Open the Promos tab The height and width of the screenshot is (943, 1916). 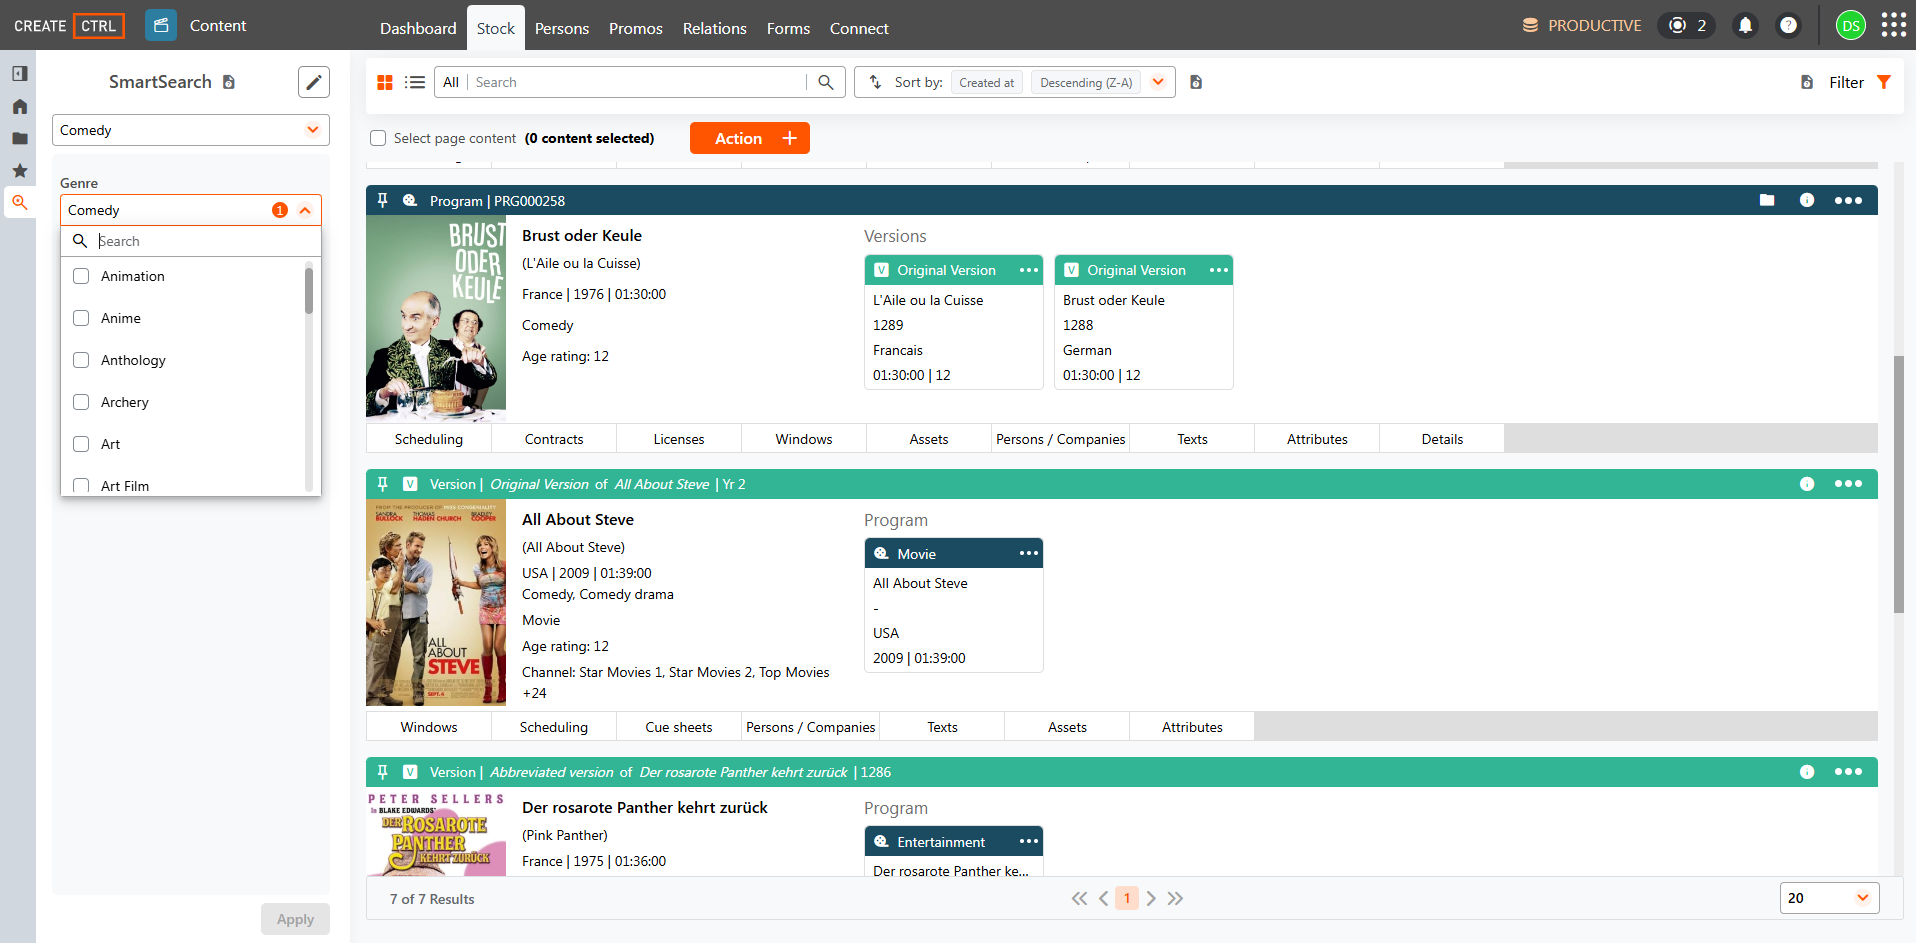[x=636, y=28]
